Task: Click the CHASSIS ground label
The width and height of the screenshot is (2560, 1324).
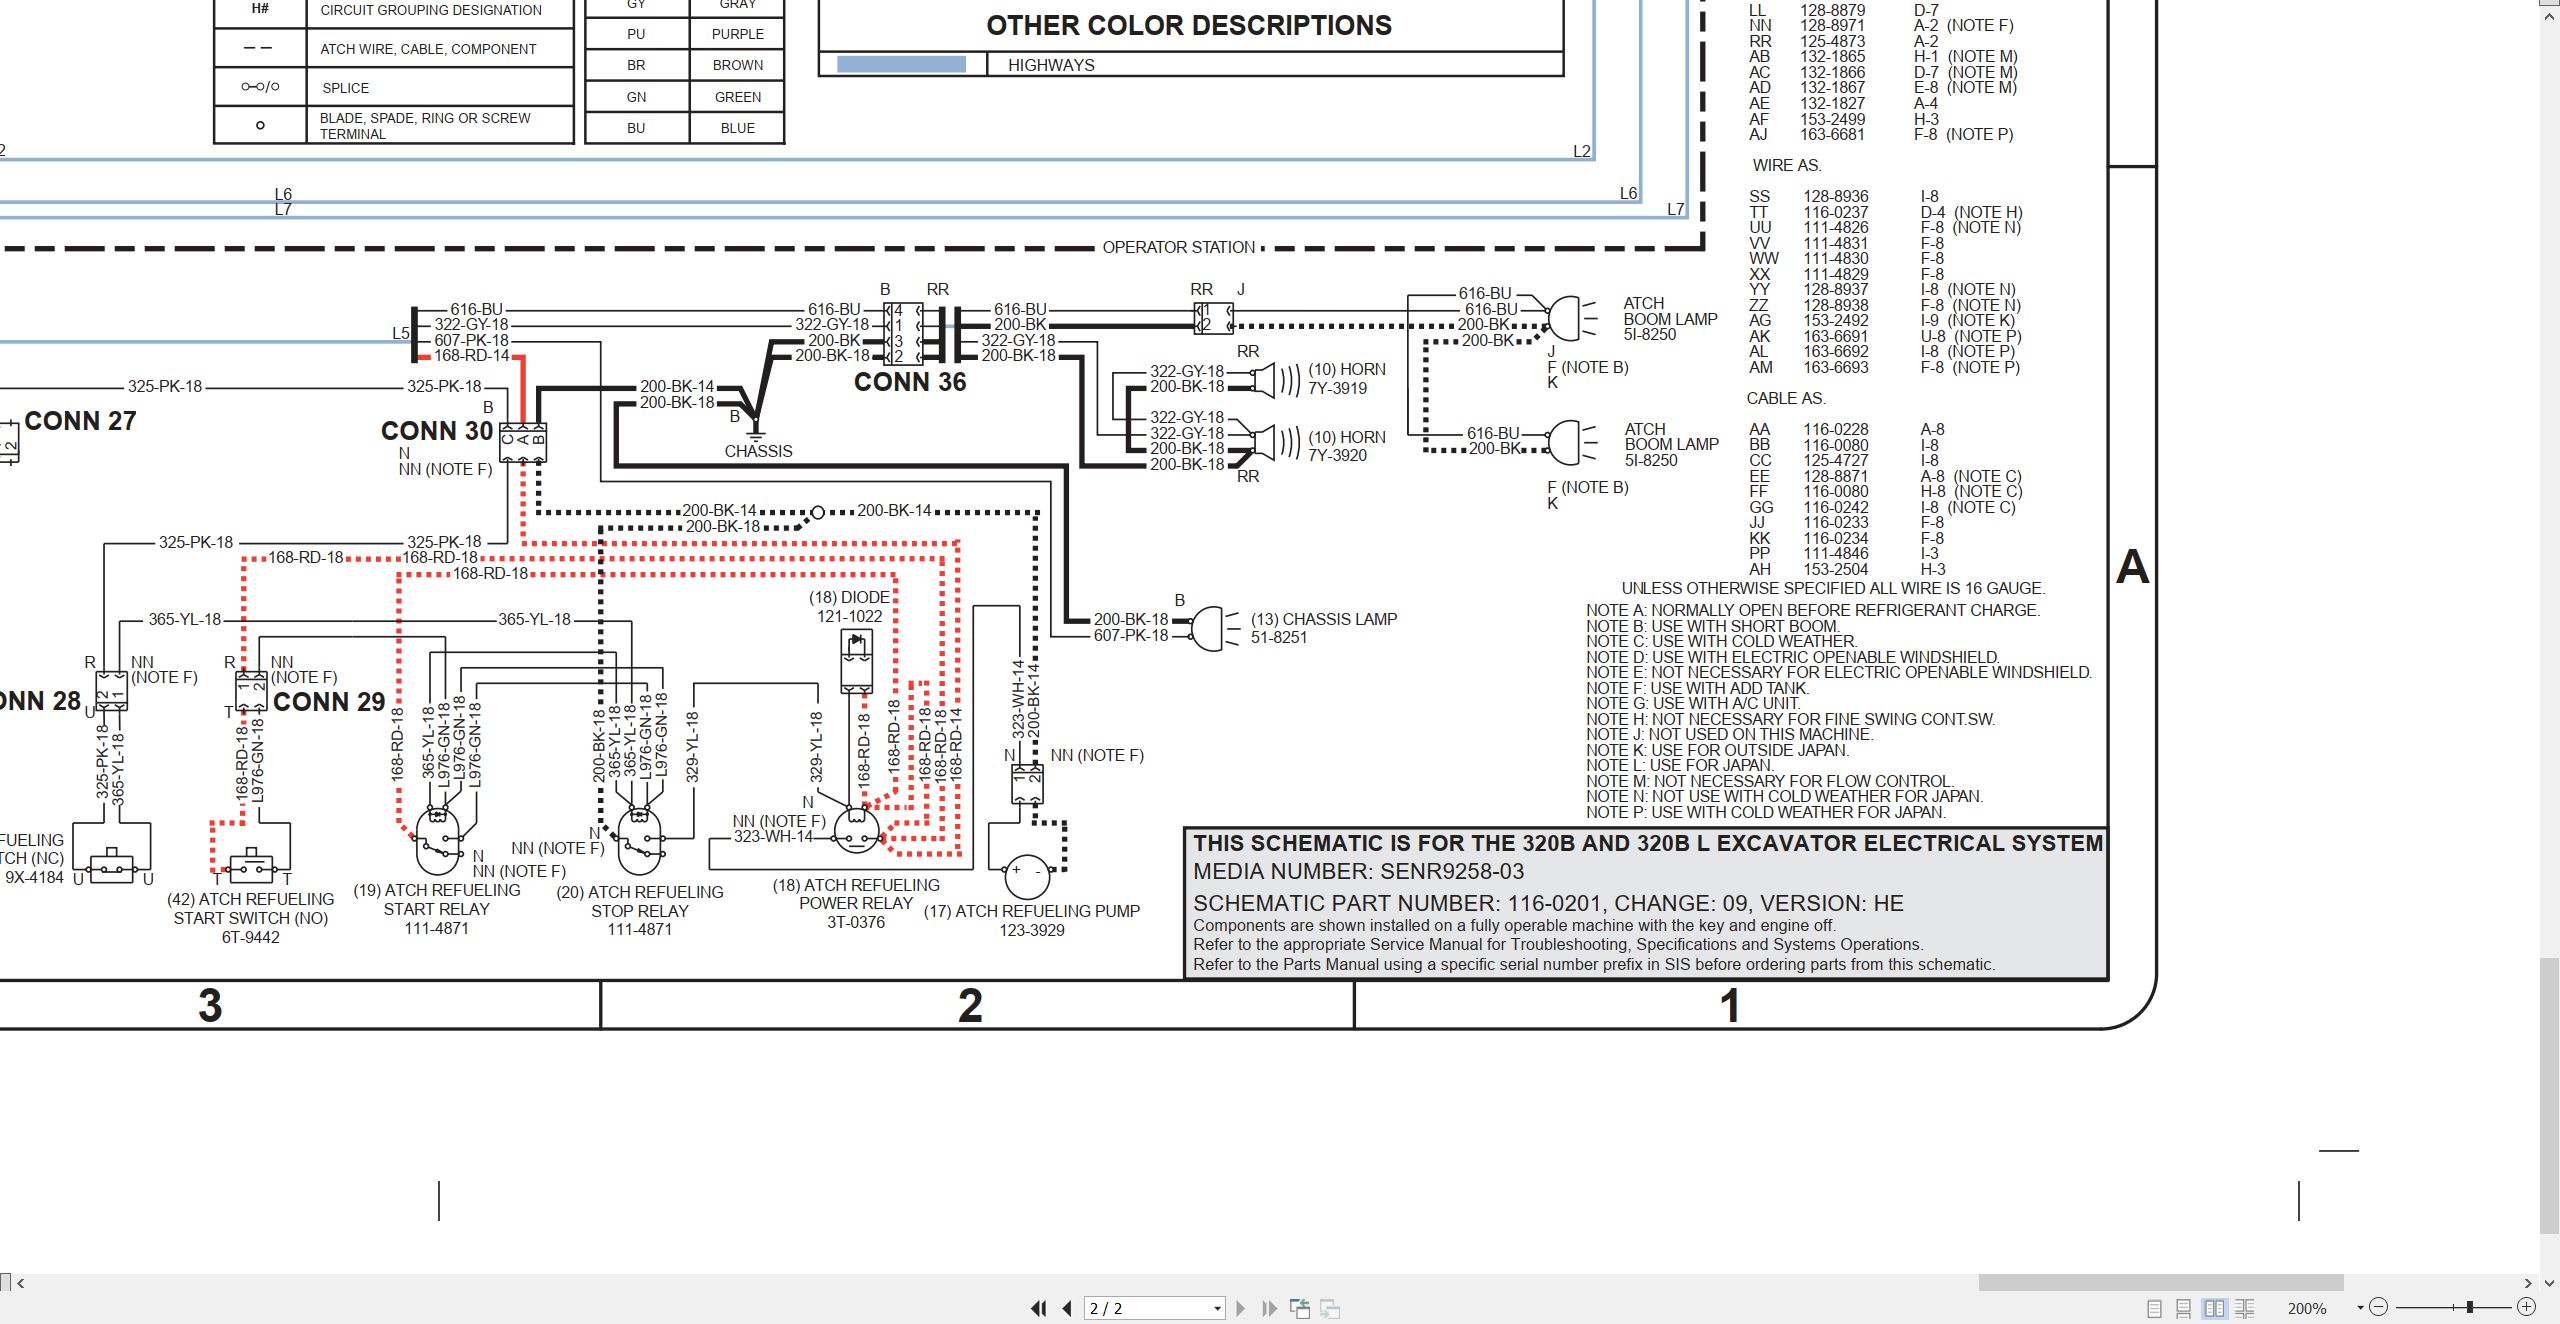Action: (758, 451)
